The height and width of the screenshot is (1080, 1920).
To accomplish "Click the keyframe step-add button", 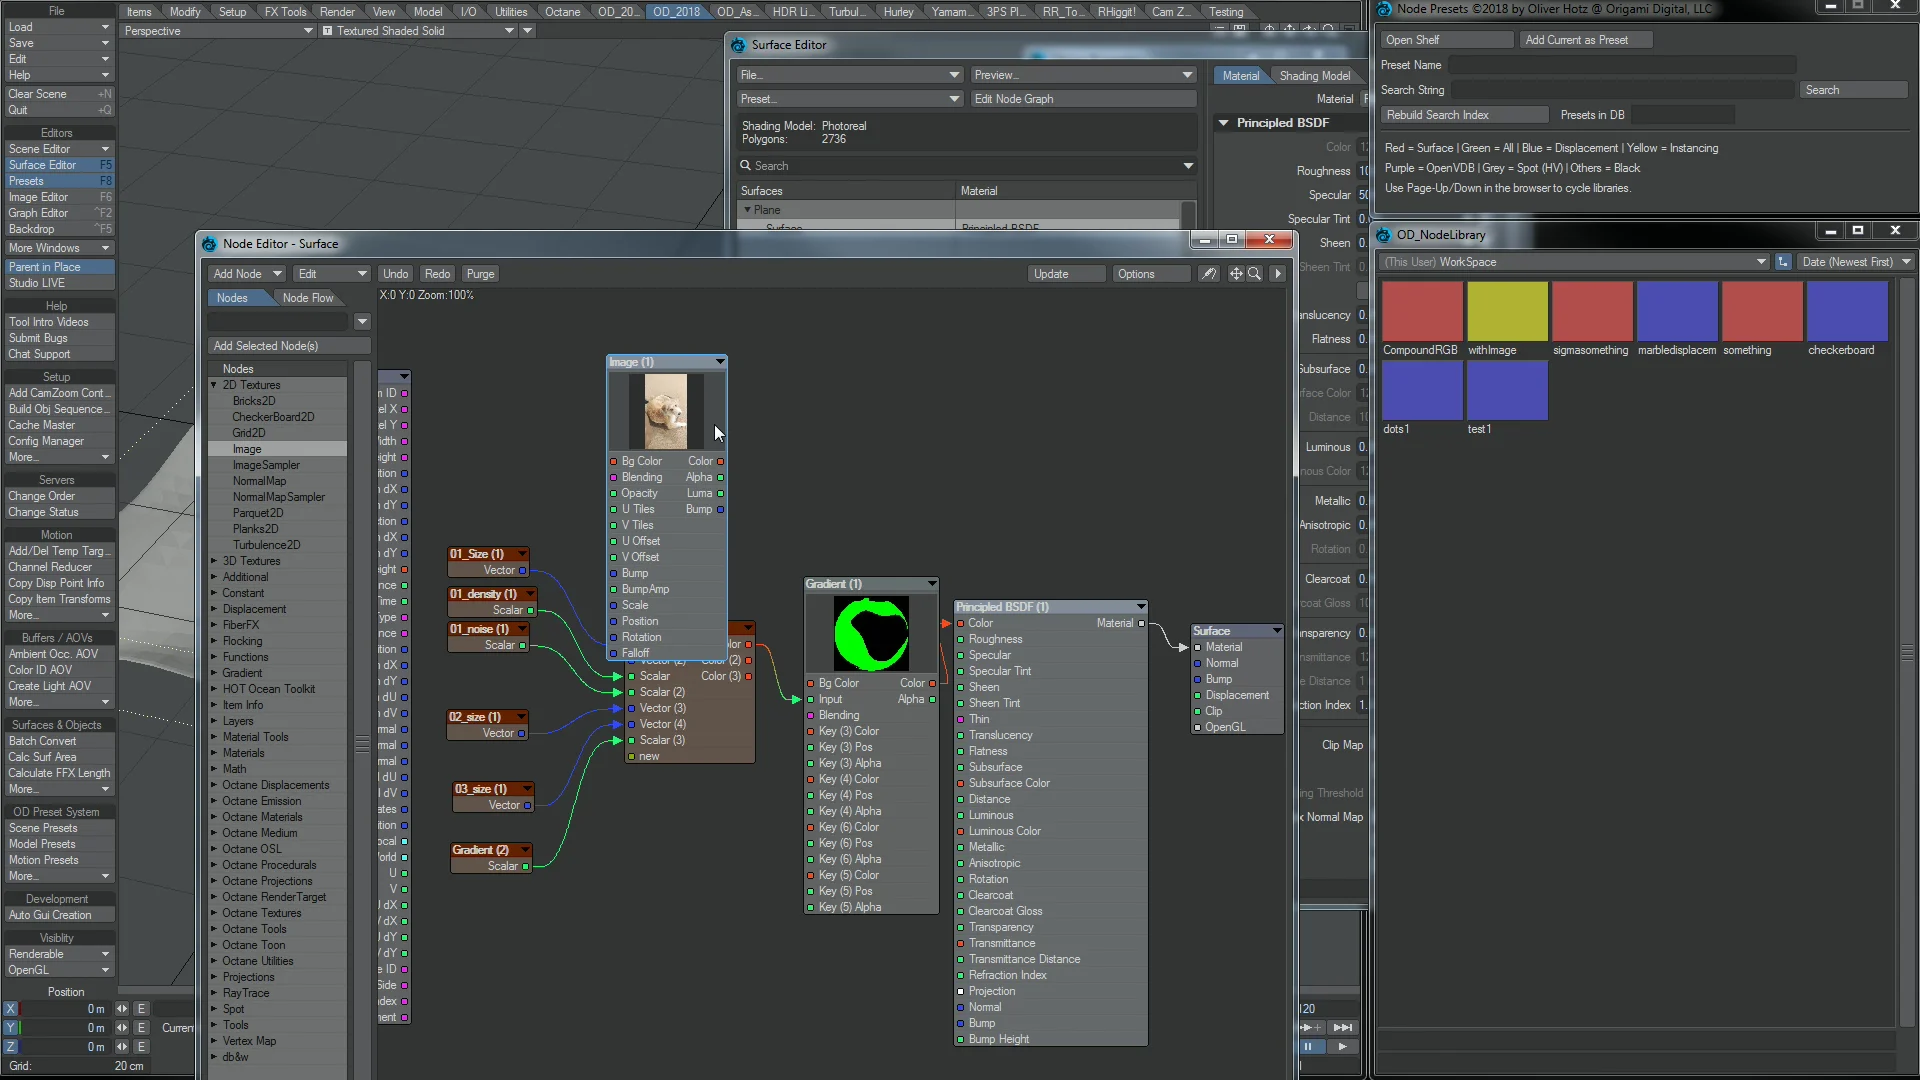I will 1311,1028.
